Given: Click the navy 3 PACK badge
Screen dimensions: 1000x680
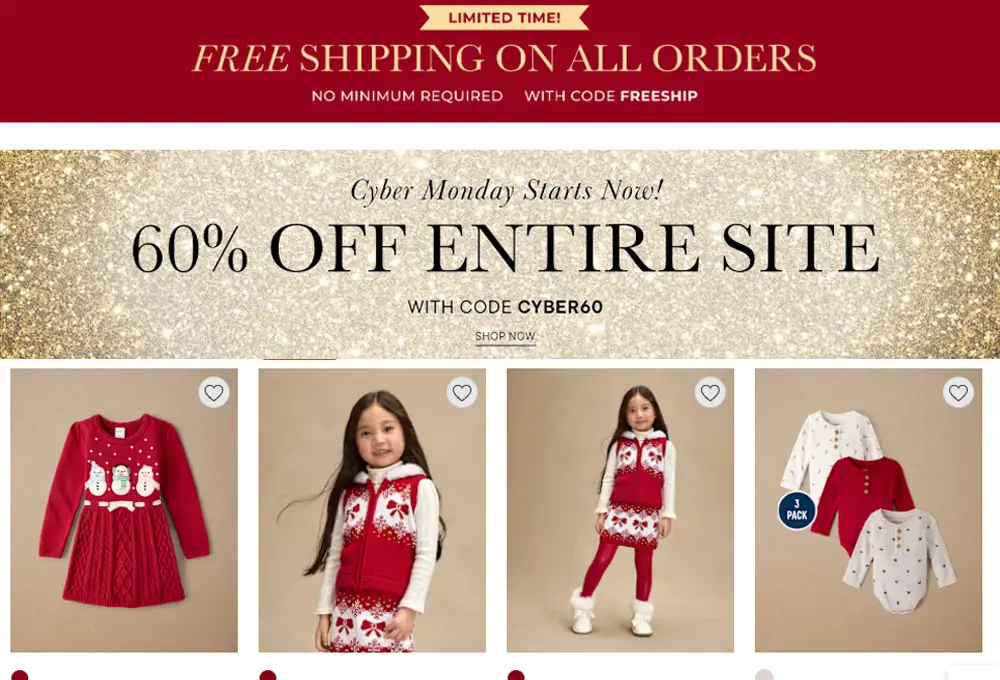Looking at the screenshot, I should pos(797,510).
